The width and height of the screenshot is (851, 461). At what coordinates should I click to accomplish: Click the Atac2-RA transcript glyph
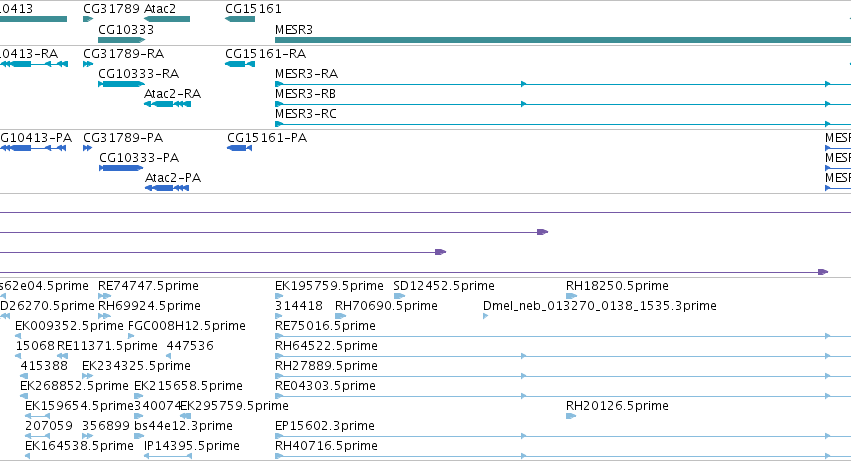[167, 104]
